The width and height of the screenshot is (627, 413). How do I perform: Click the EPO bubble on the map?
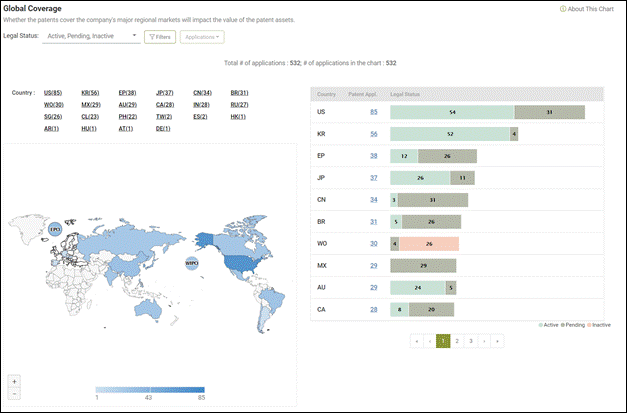(55, 229)
